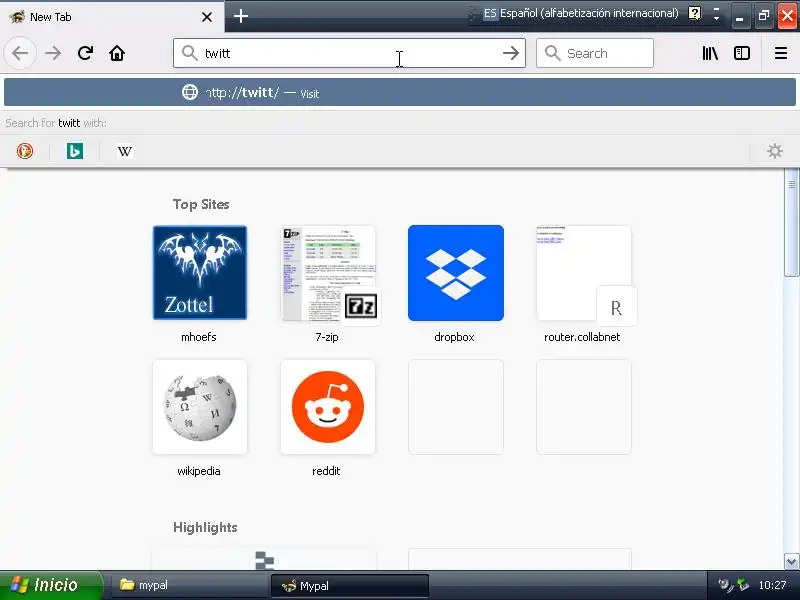Toggle the sidebar view icon
This screenshot has width=800, height=600.
[741, 53]
